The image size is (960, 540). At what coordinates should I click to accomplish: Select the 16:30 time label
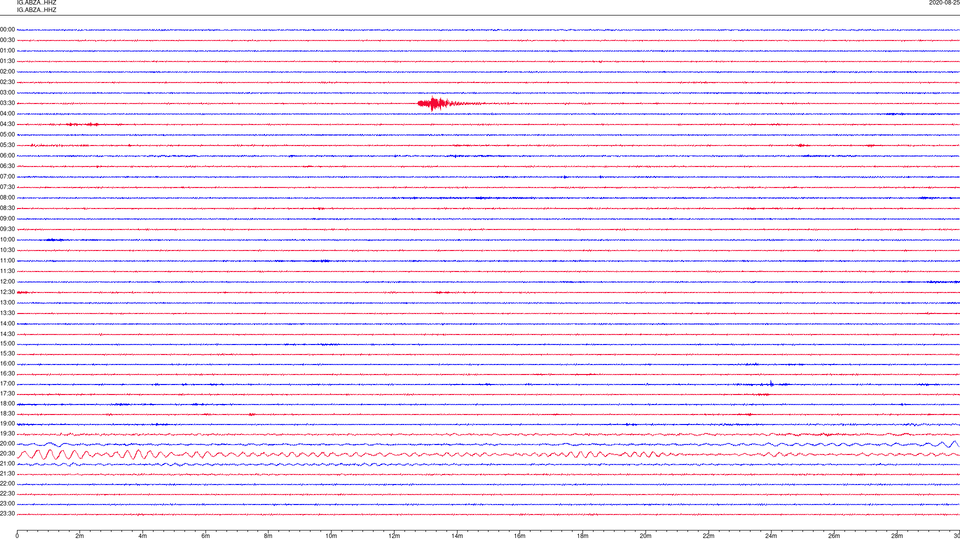tap(7, 373)
